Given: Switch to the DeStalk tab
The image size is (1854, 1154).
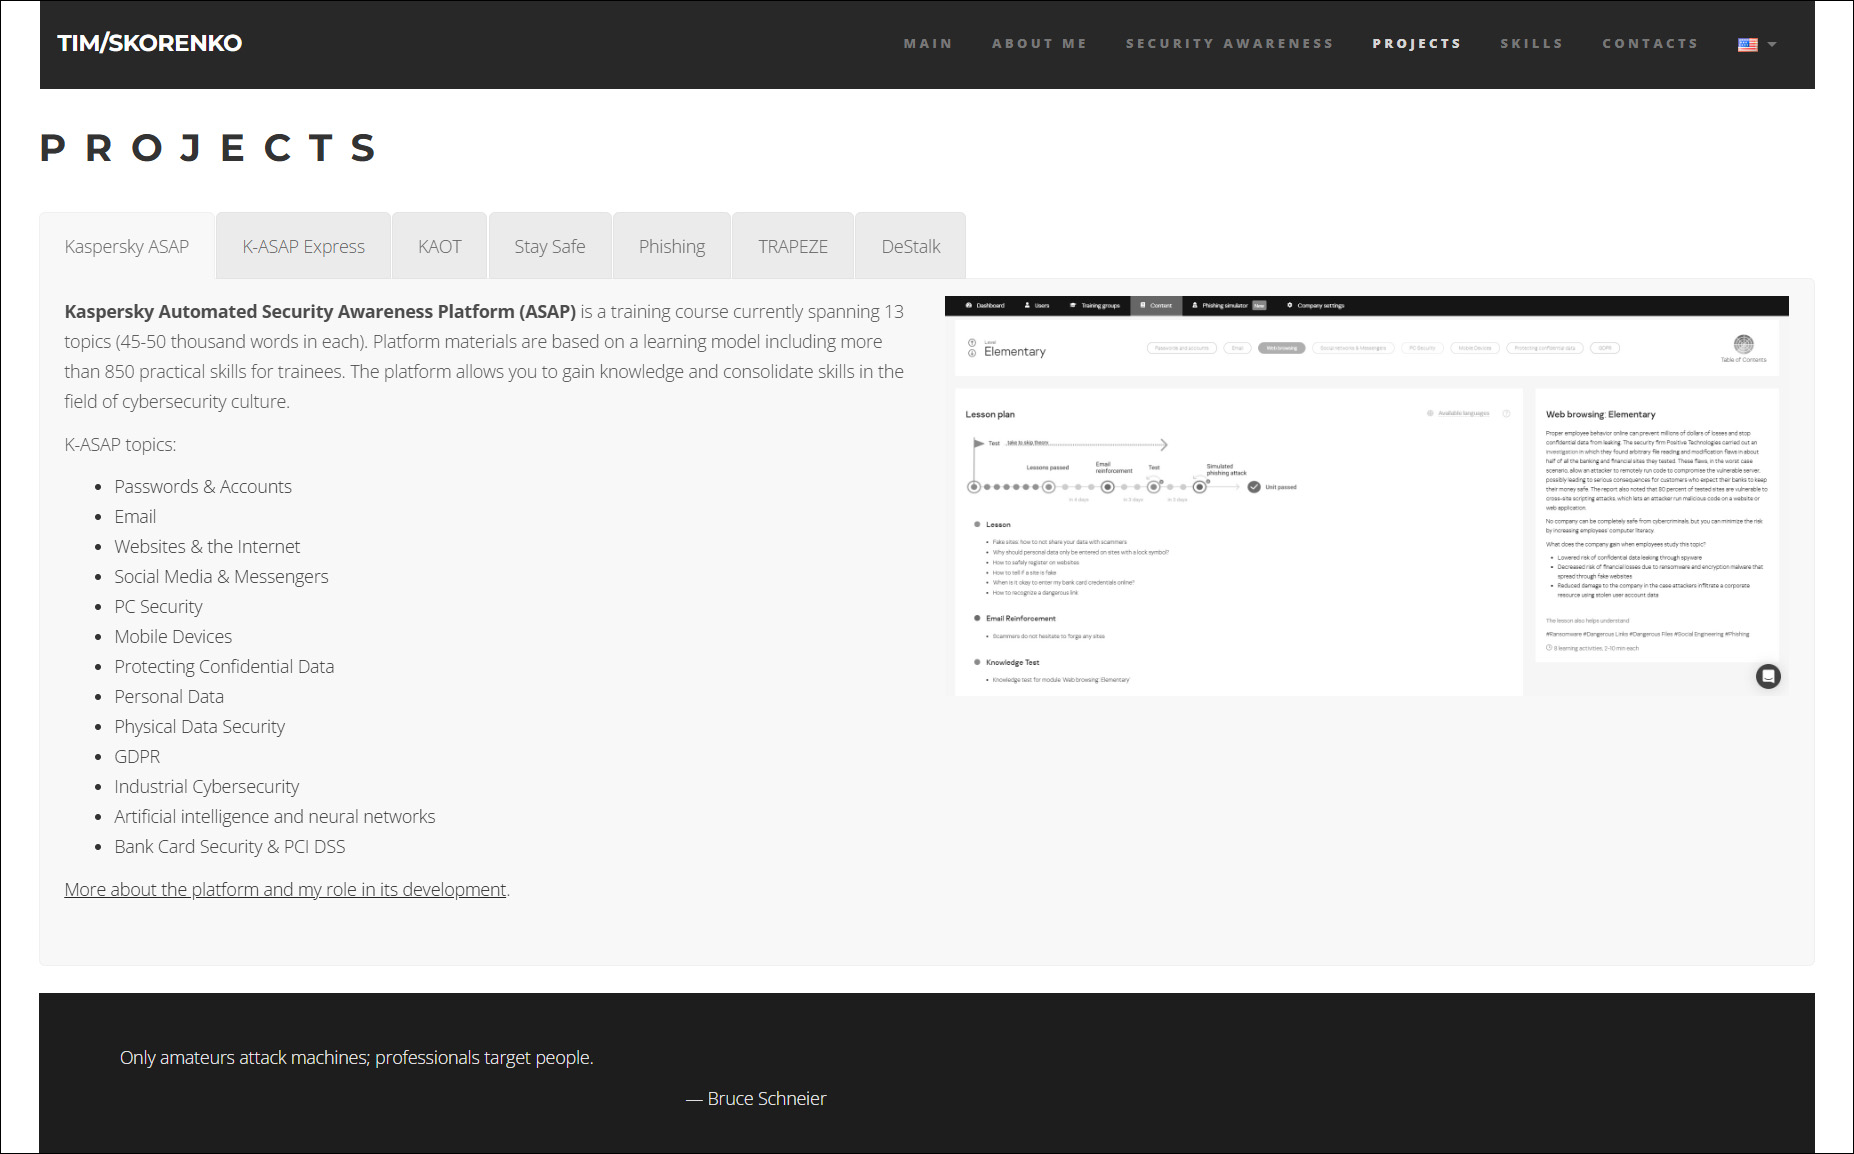Looking at the screenshot, I should pyautogui.click(x=911, y=246).
